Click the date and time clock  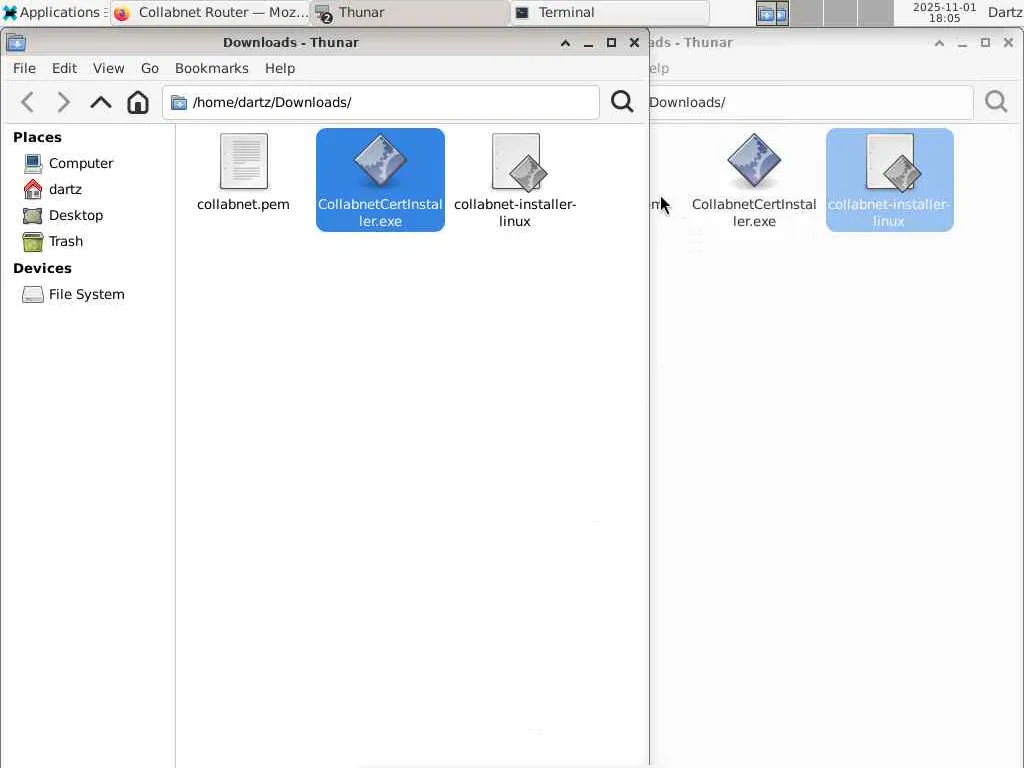[944, 12]
